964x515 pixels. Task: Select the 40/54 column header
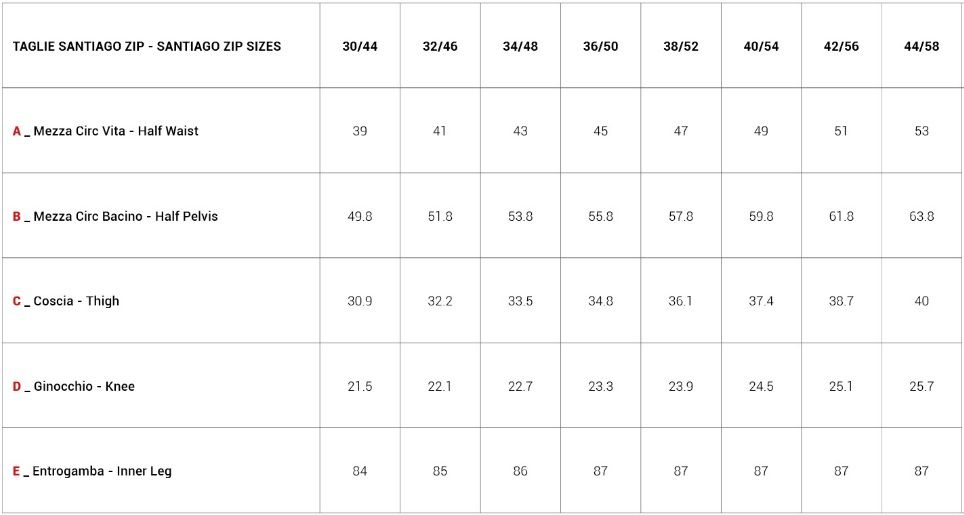click(x=761, y=47)
